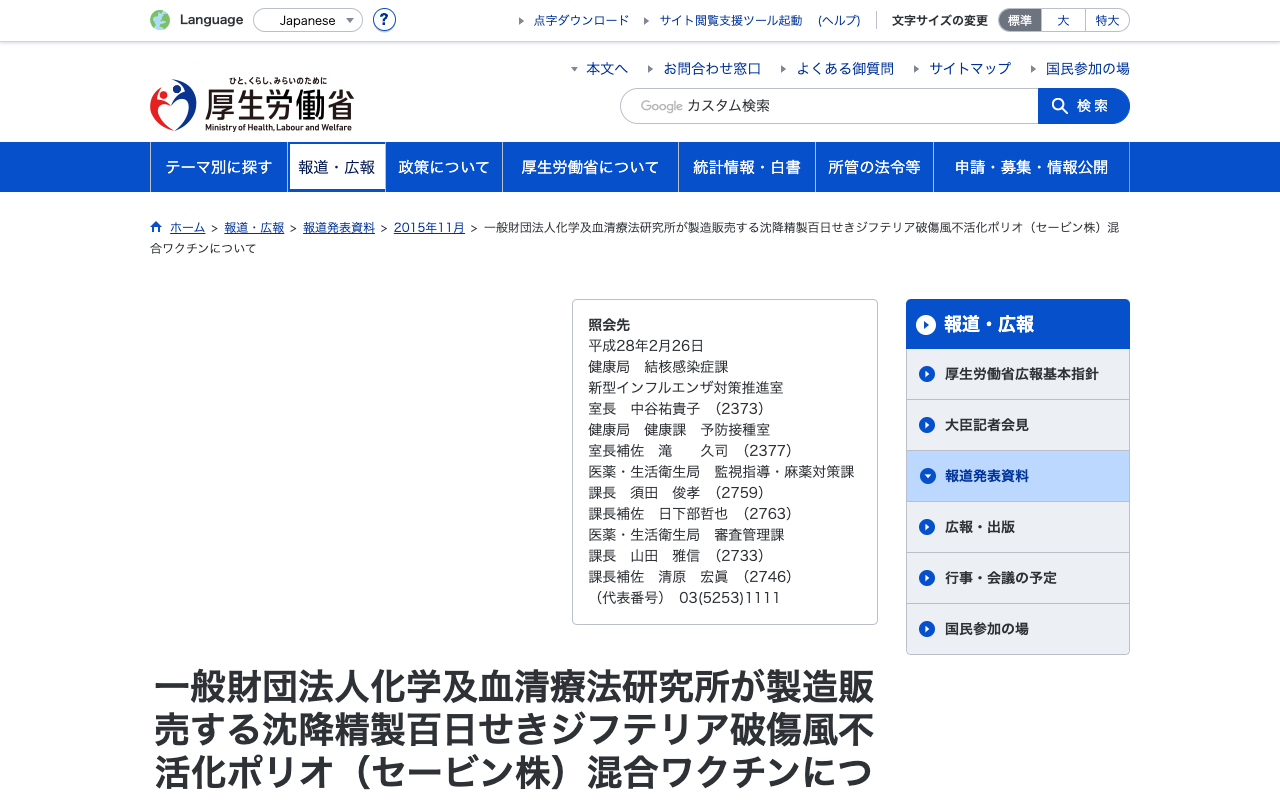
Task: Click the blue question mark help icon
Action: coord(384,20)
